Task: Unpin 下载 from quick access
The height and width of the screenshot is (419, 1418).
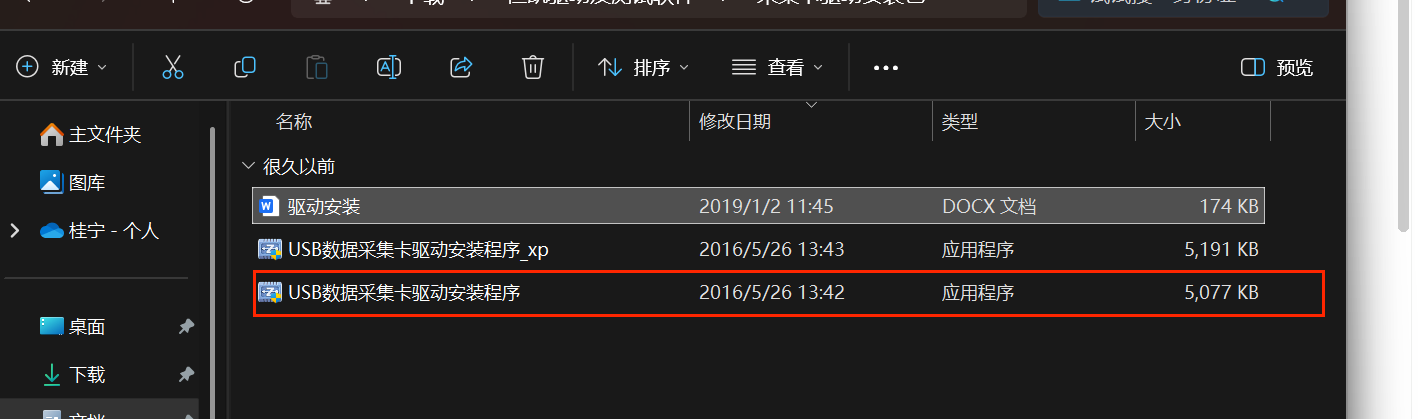Action: pyautogui.click(x=186, y=375)
